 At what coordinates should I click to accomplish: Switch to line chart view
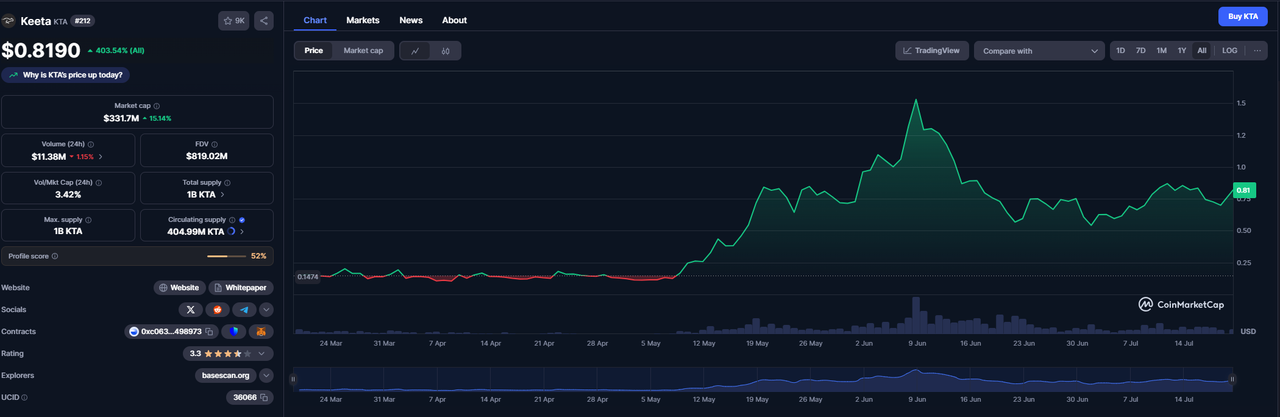(415, 50)
